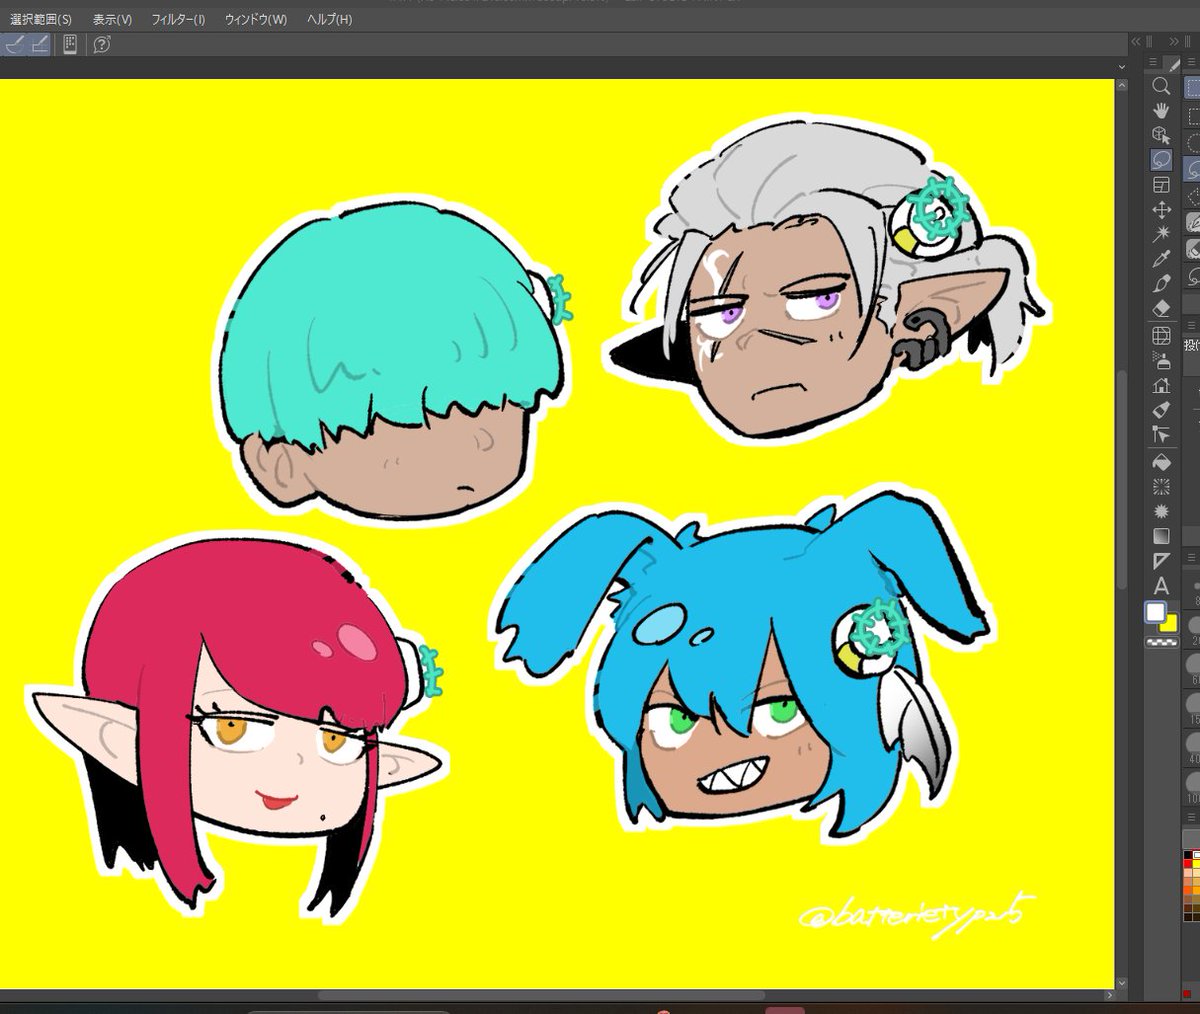The width and height of the screenshot is (1200, 1014).
Task: Select the Auto select magic wand tool
Action: [x=1161, y=234]
